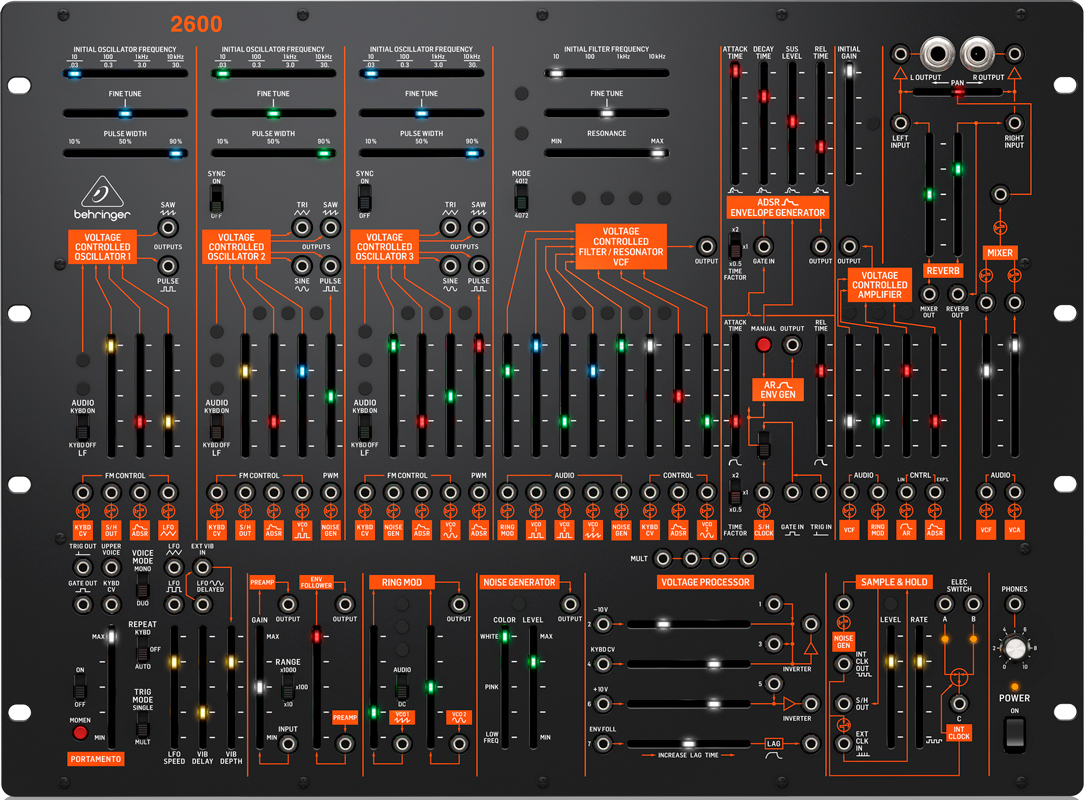
Task: Click the VCO 2 SINE output jack
Action: tap(301, 265)
